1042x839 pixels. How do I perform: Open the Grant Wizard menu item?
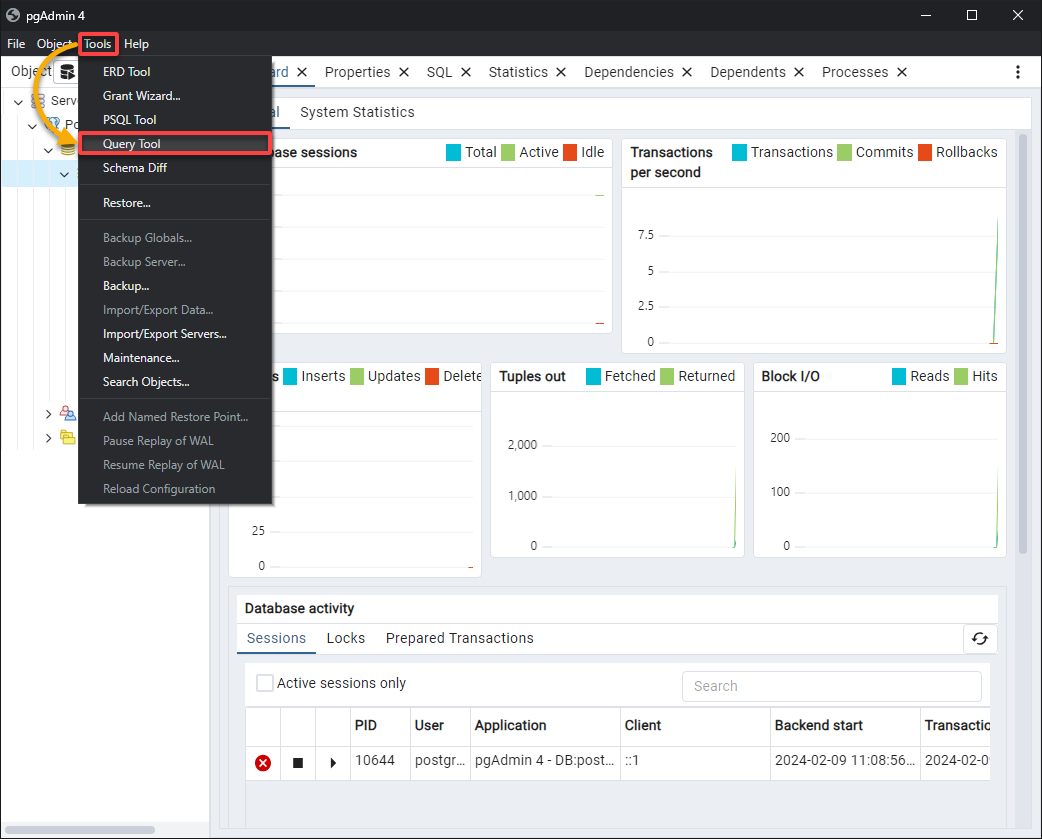pos(174,96)
